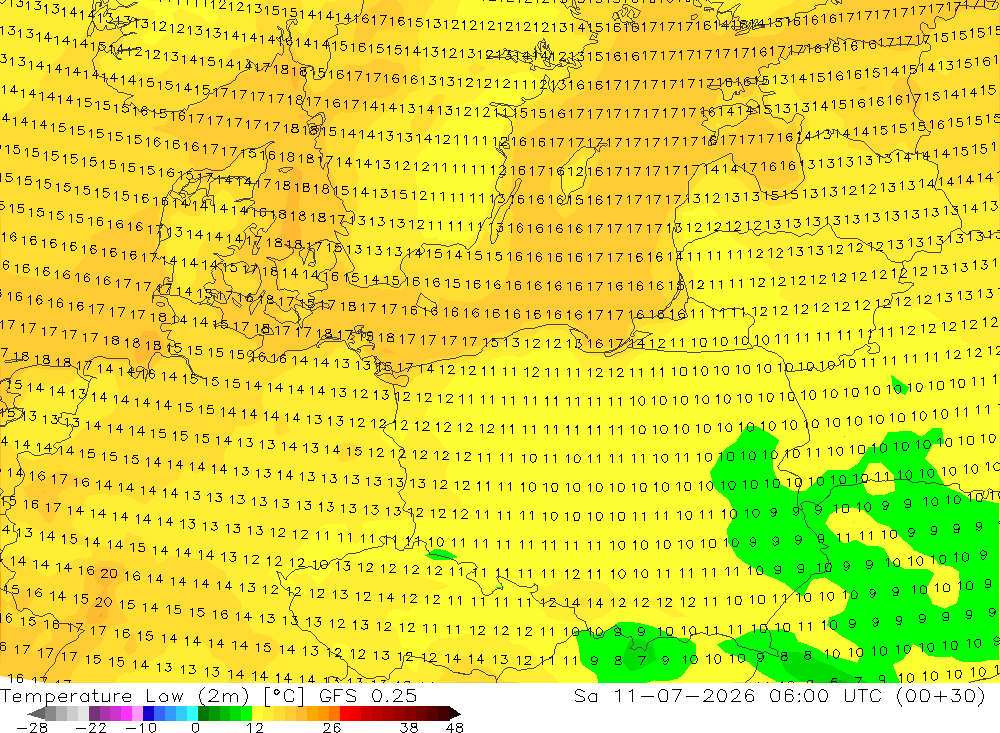The width and height of the screenshot is (1000, 733).
Task: Click the '06:00 UTC' time text
Action: point(826,696)
